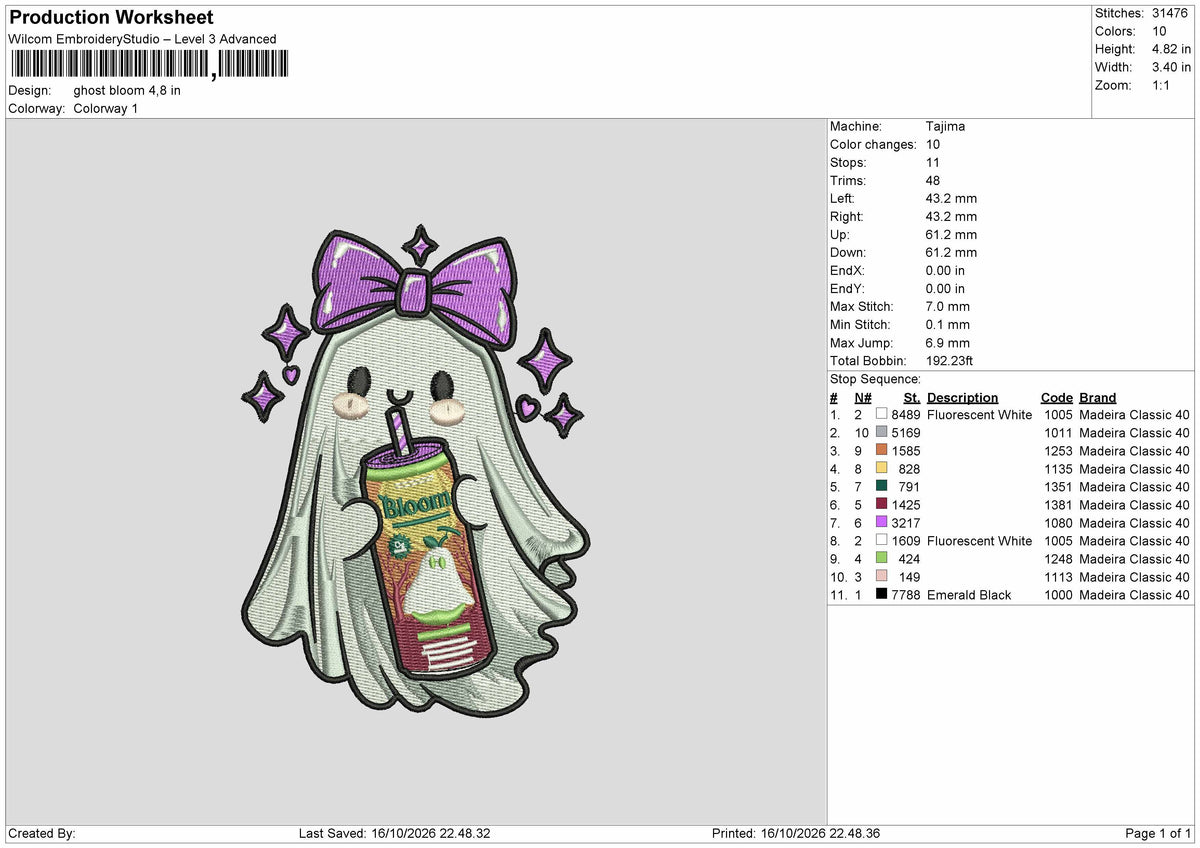Viewport: 1200px width, 848px height.
Task: Click the "Emerald Black" description
Action: 969,595
